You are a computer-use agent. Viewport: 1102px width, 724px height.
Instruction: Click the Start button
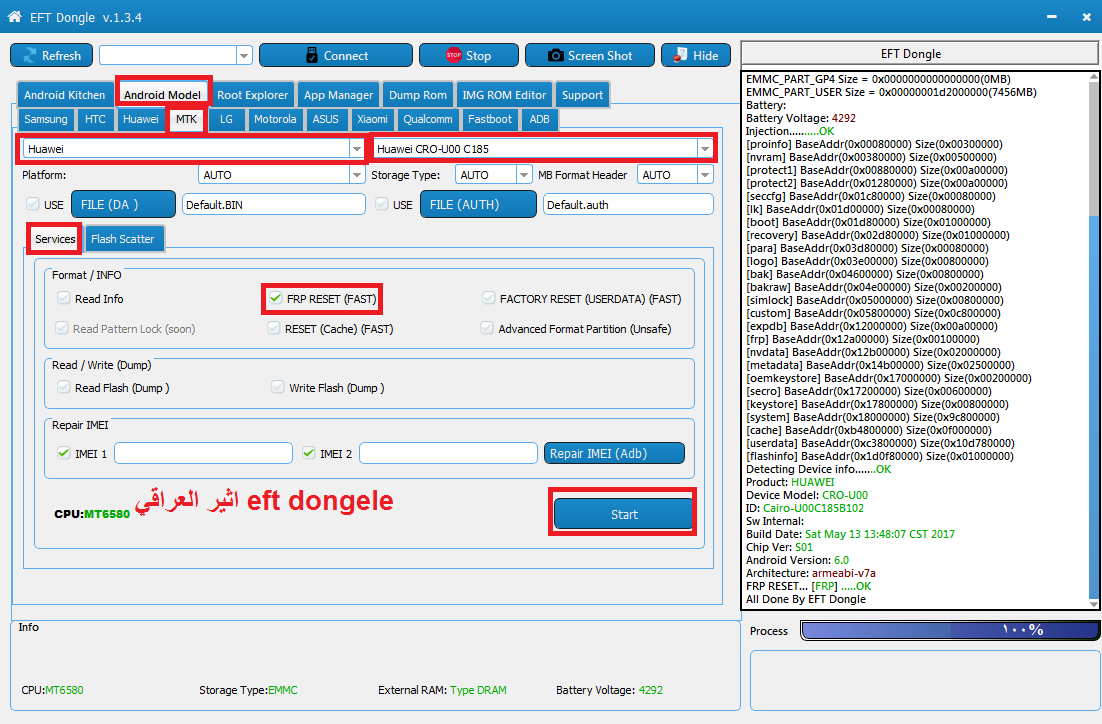click(623, 514)
